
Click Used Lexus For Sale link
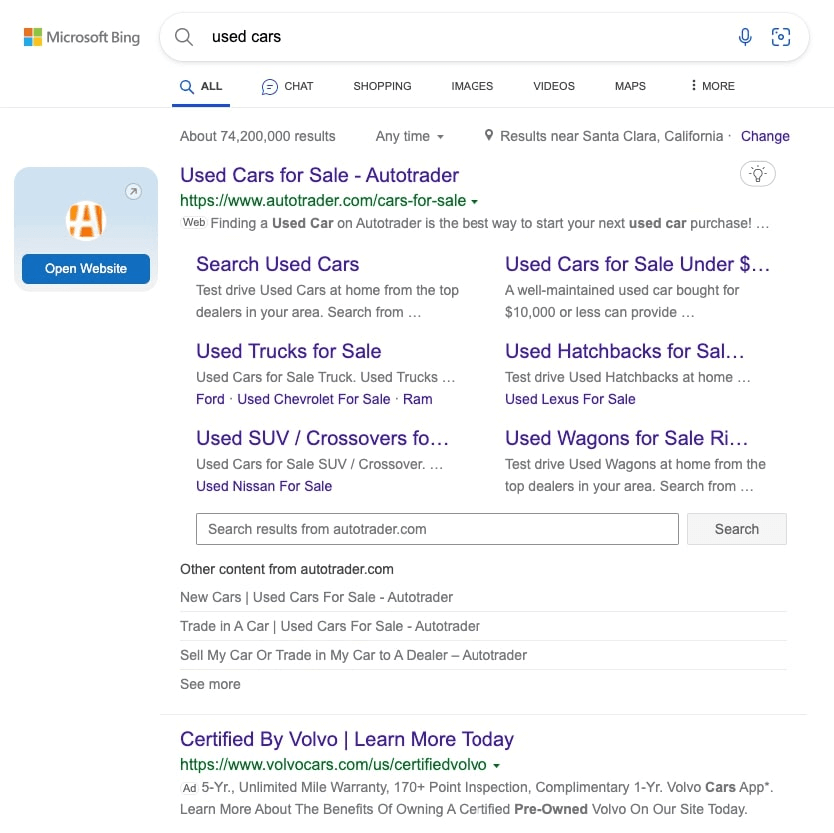tap(570, 399)
